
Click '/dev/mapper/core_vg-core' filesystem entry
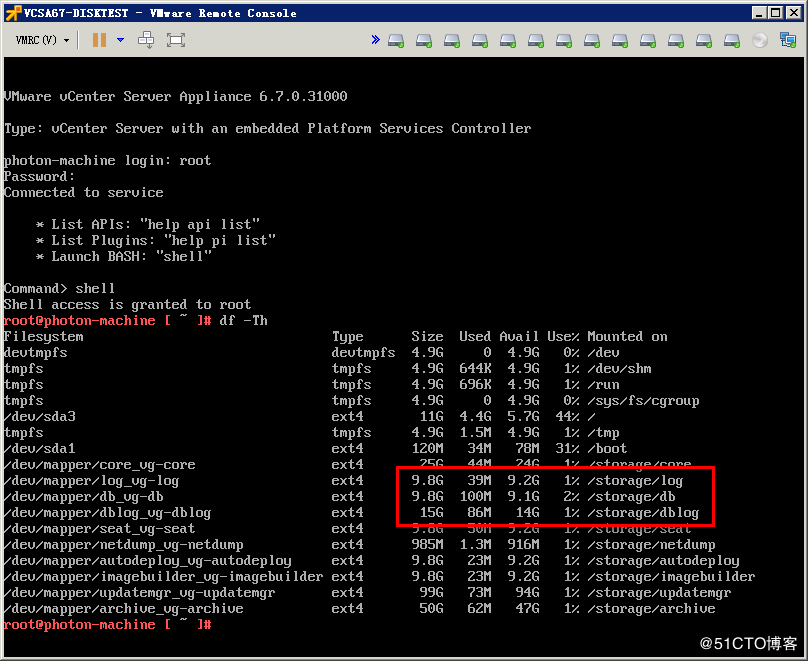(x=99, y=465)
